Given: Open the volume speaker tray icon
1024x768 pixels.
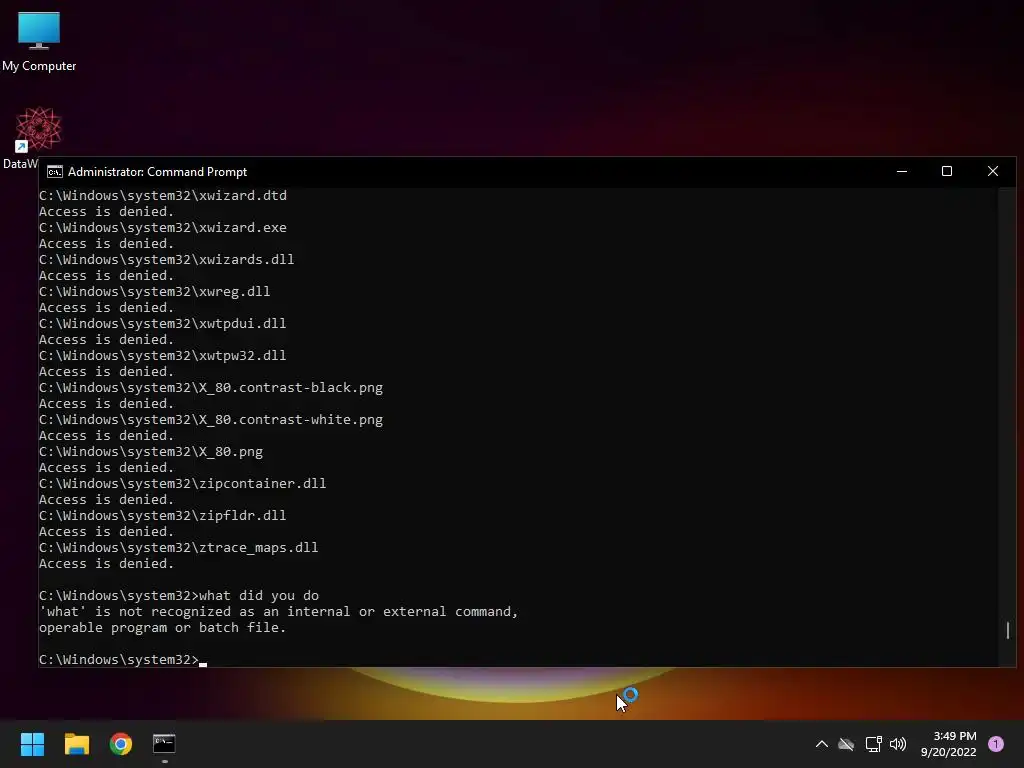Looking at the screenshot, I should tap(898, 744).
